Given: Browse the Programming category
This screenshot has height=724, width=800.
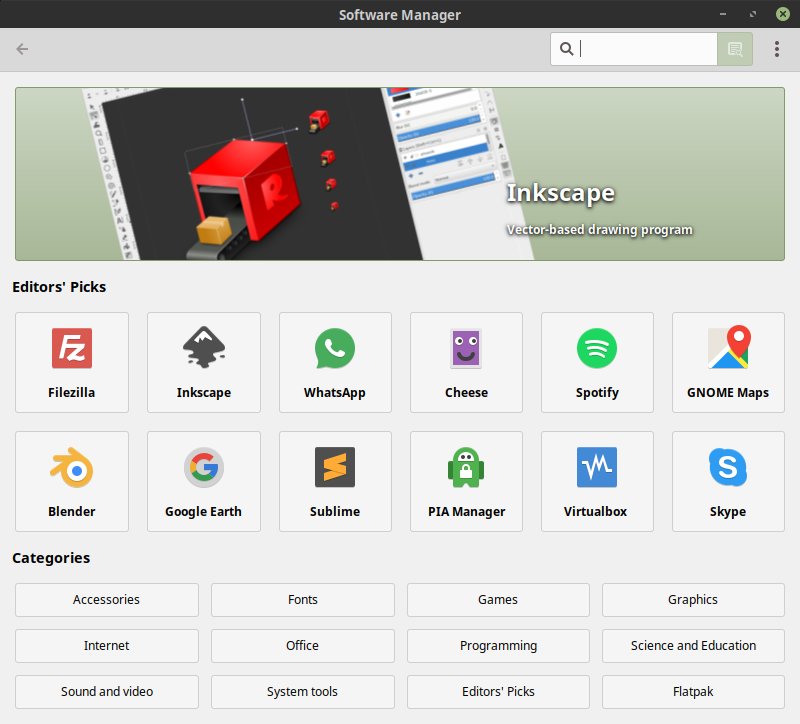Looking at the screenshot, I should [498, 646].
